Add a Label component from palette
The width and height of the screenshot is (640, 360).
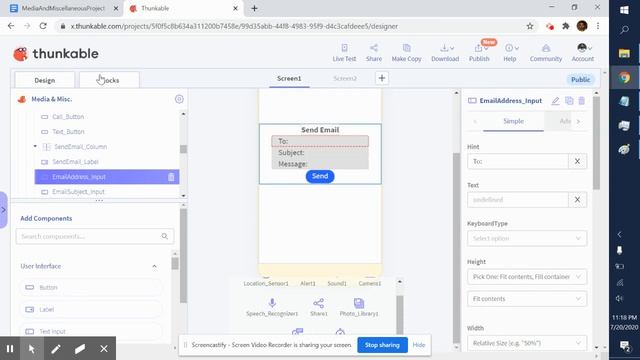point(91,309)
